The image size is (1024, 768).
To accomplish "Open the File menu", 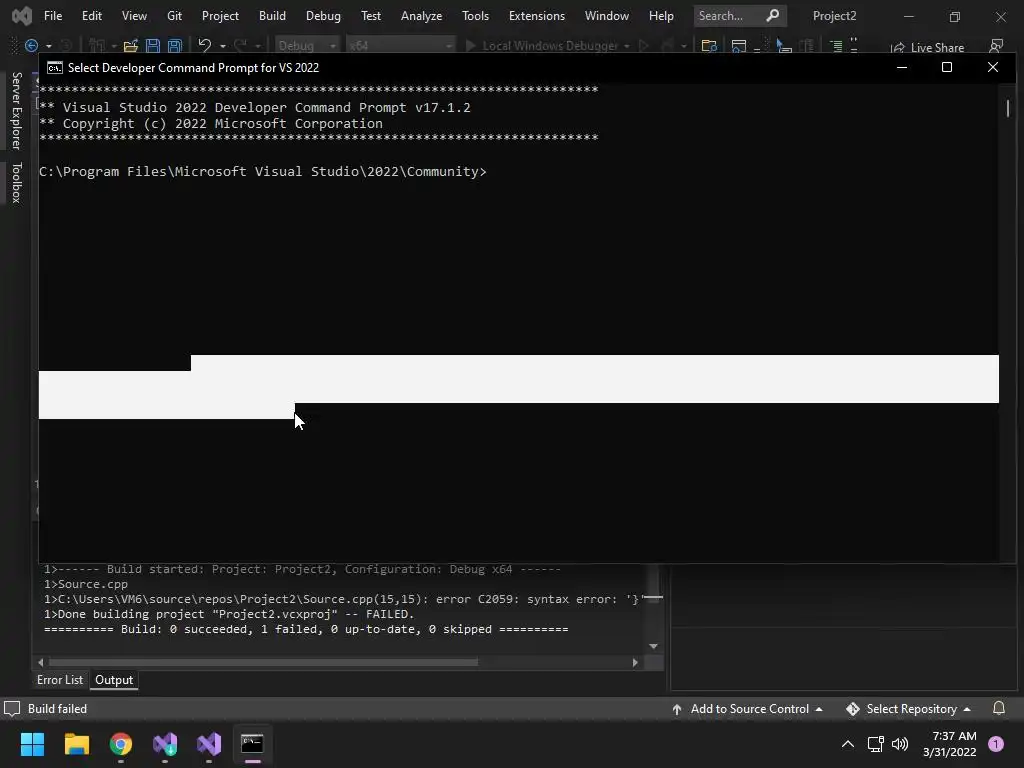I will (x=53, y=16).
